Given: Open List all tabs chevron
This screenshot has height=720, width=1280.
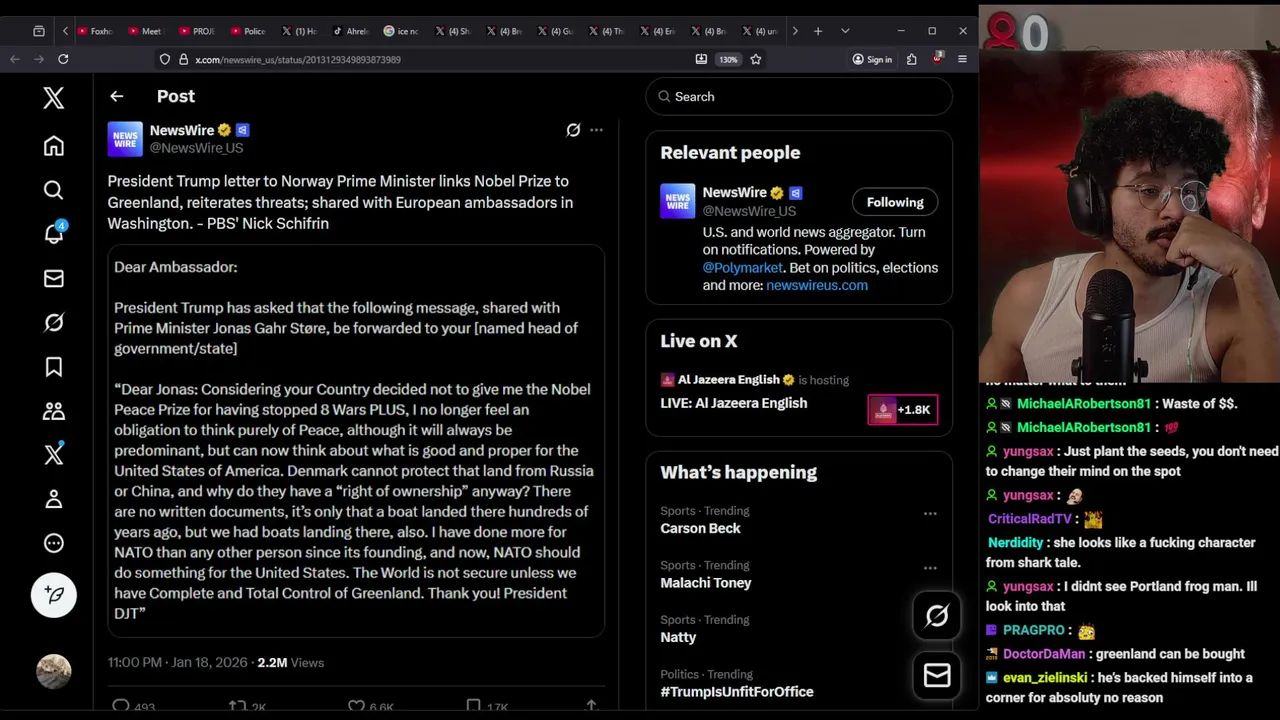Looking at the screenshot, I should tap(845, 31).
